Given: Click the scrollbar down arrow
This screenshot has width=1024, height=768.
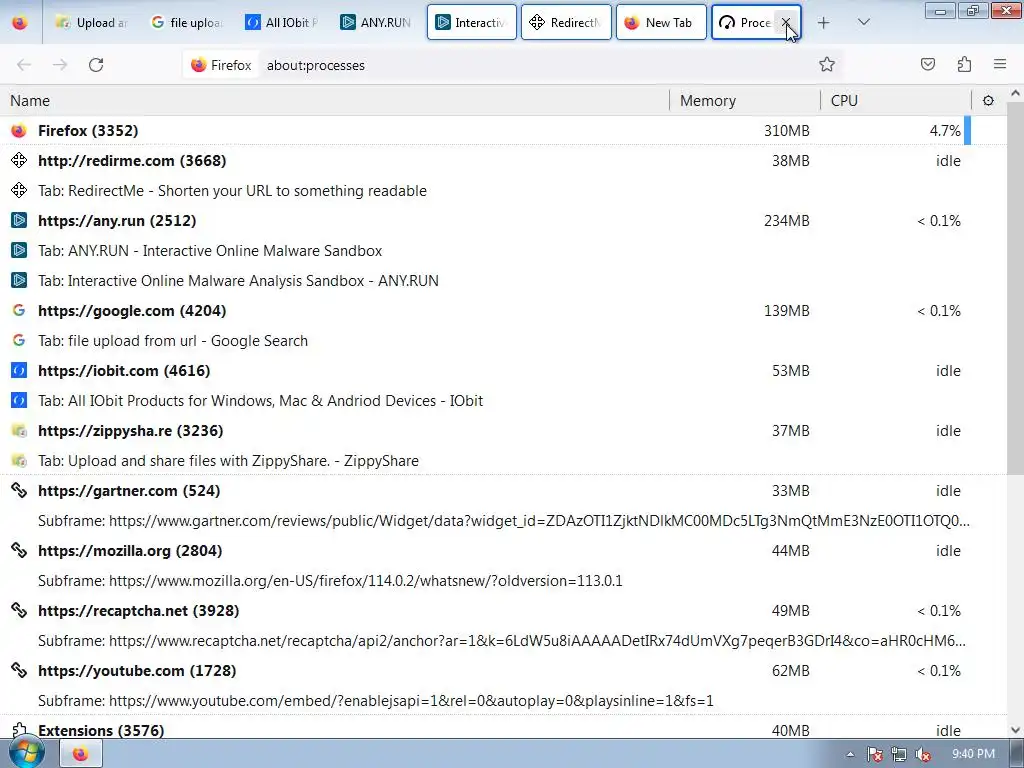Looking at the screenshot, I should [x=1016, y=730].
